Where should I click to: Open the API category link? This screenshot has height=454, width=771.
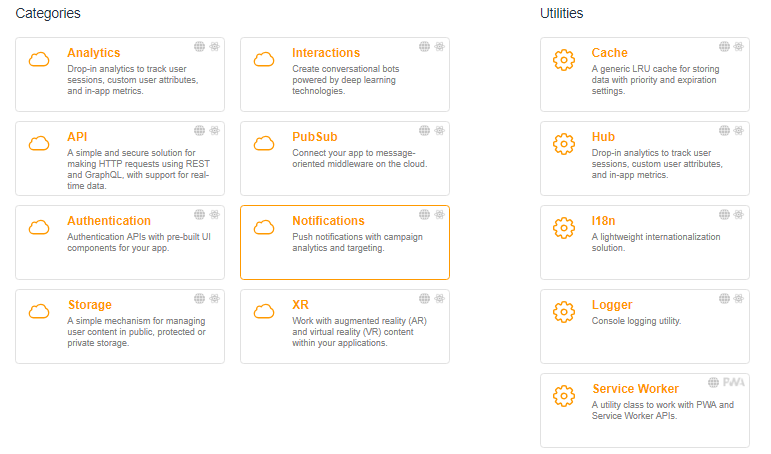77,137
